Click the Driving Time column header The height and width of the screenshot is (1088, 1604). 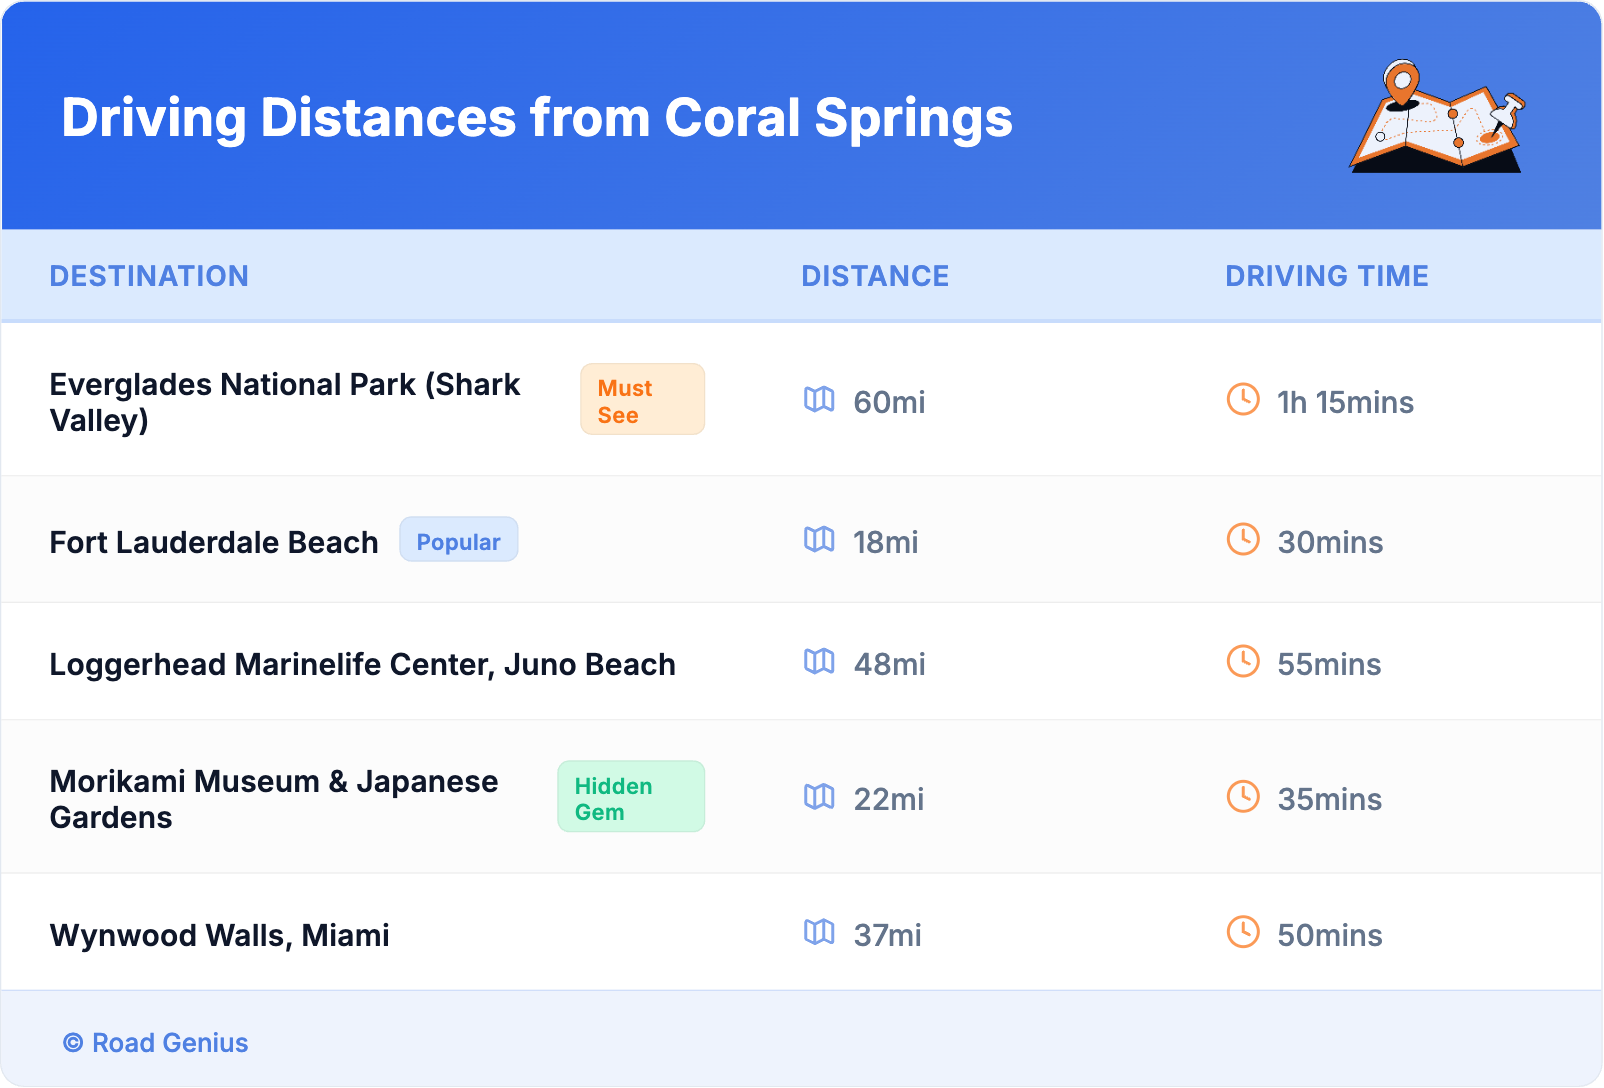click(x=1326, y=276)
